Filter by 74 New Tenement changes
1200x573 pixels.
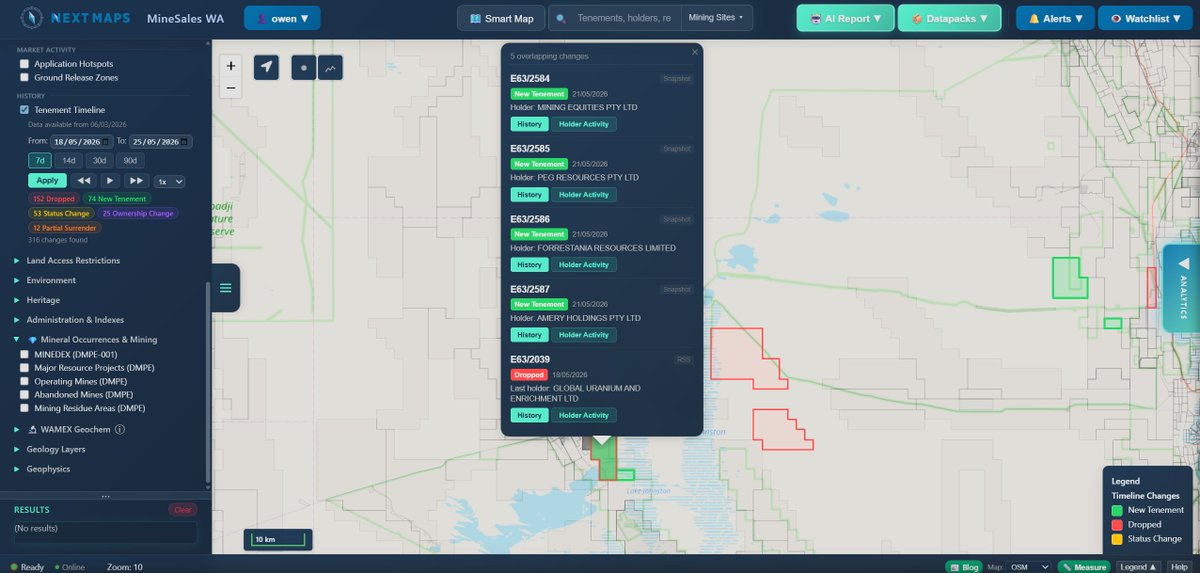[x=119, y=199]
